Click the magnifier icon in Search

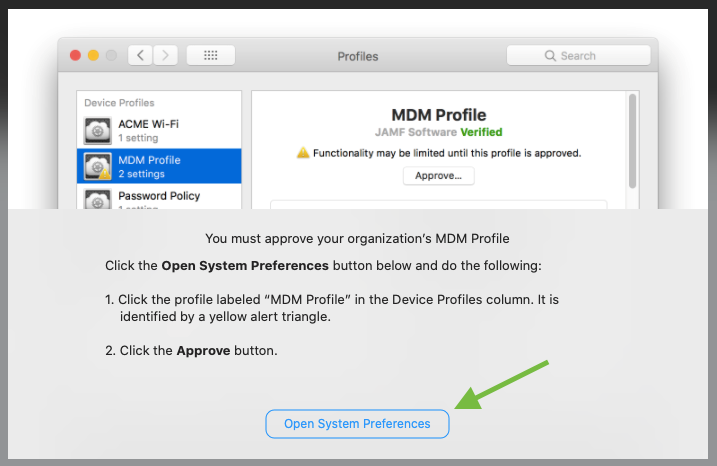point(550,56)
